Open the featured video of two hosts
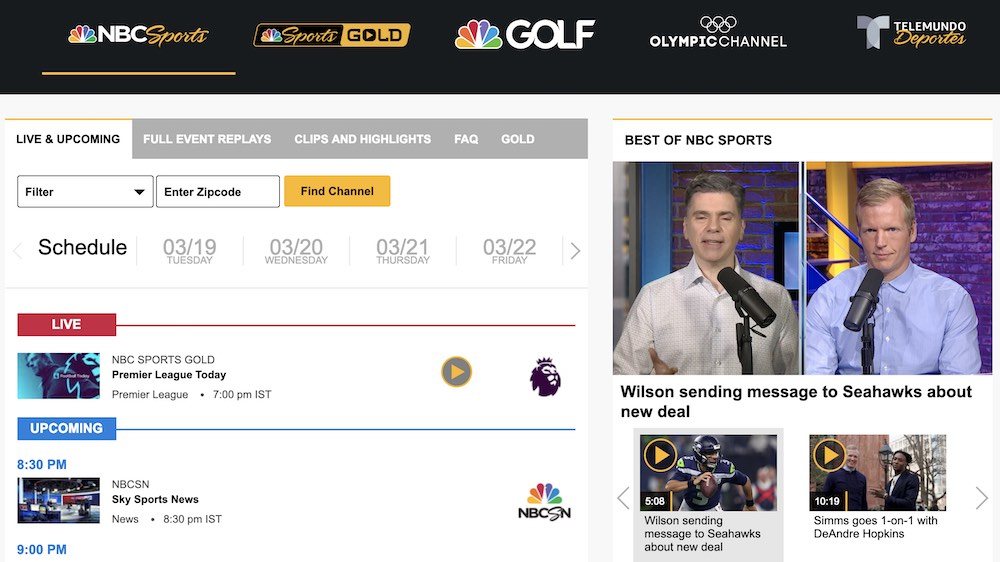The width and height of the screenshot is (1000, 562). [x=802, y=268]
